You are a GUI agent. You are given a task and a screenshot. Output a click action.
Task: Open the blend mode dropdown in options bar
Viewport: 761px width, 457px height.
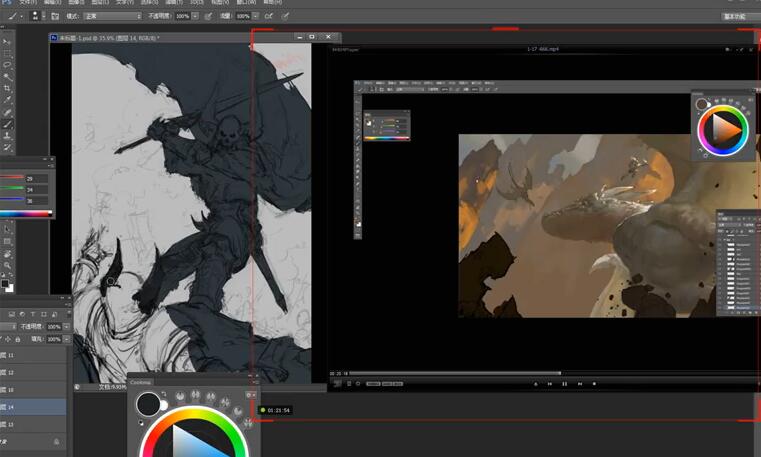(113, 16)
